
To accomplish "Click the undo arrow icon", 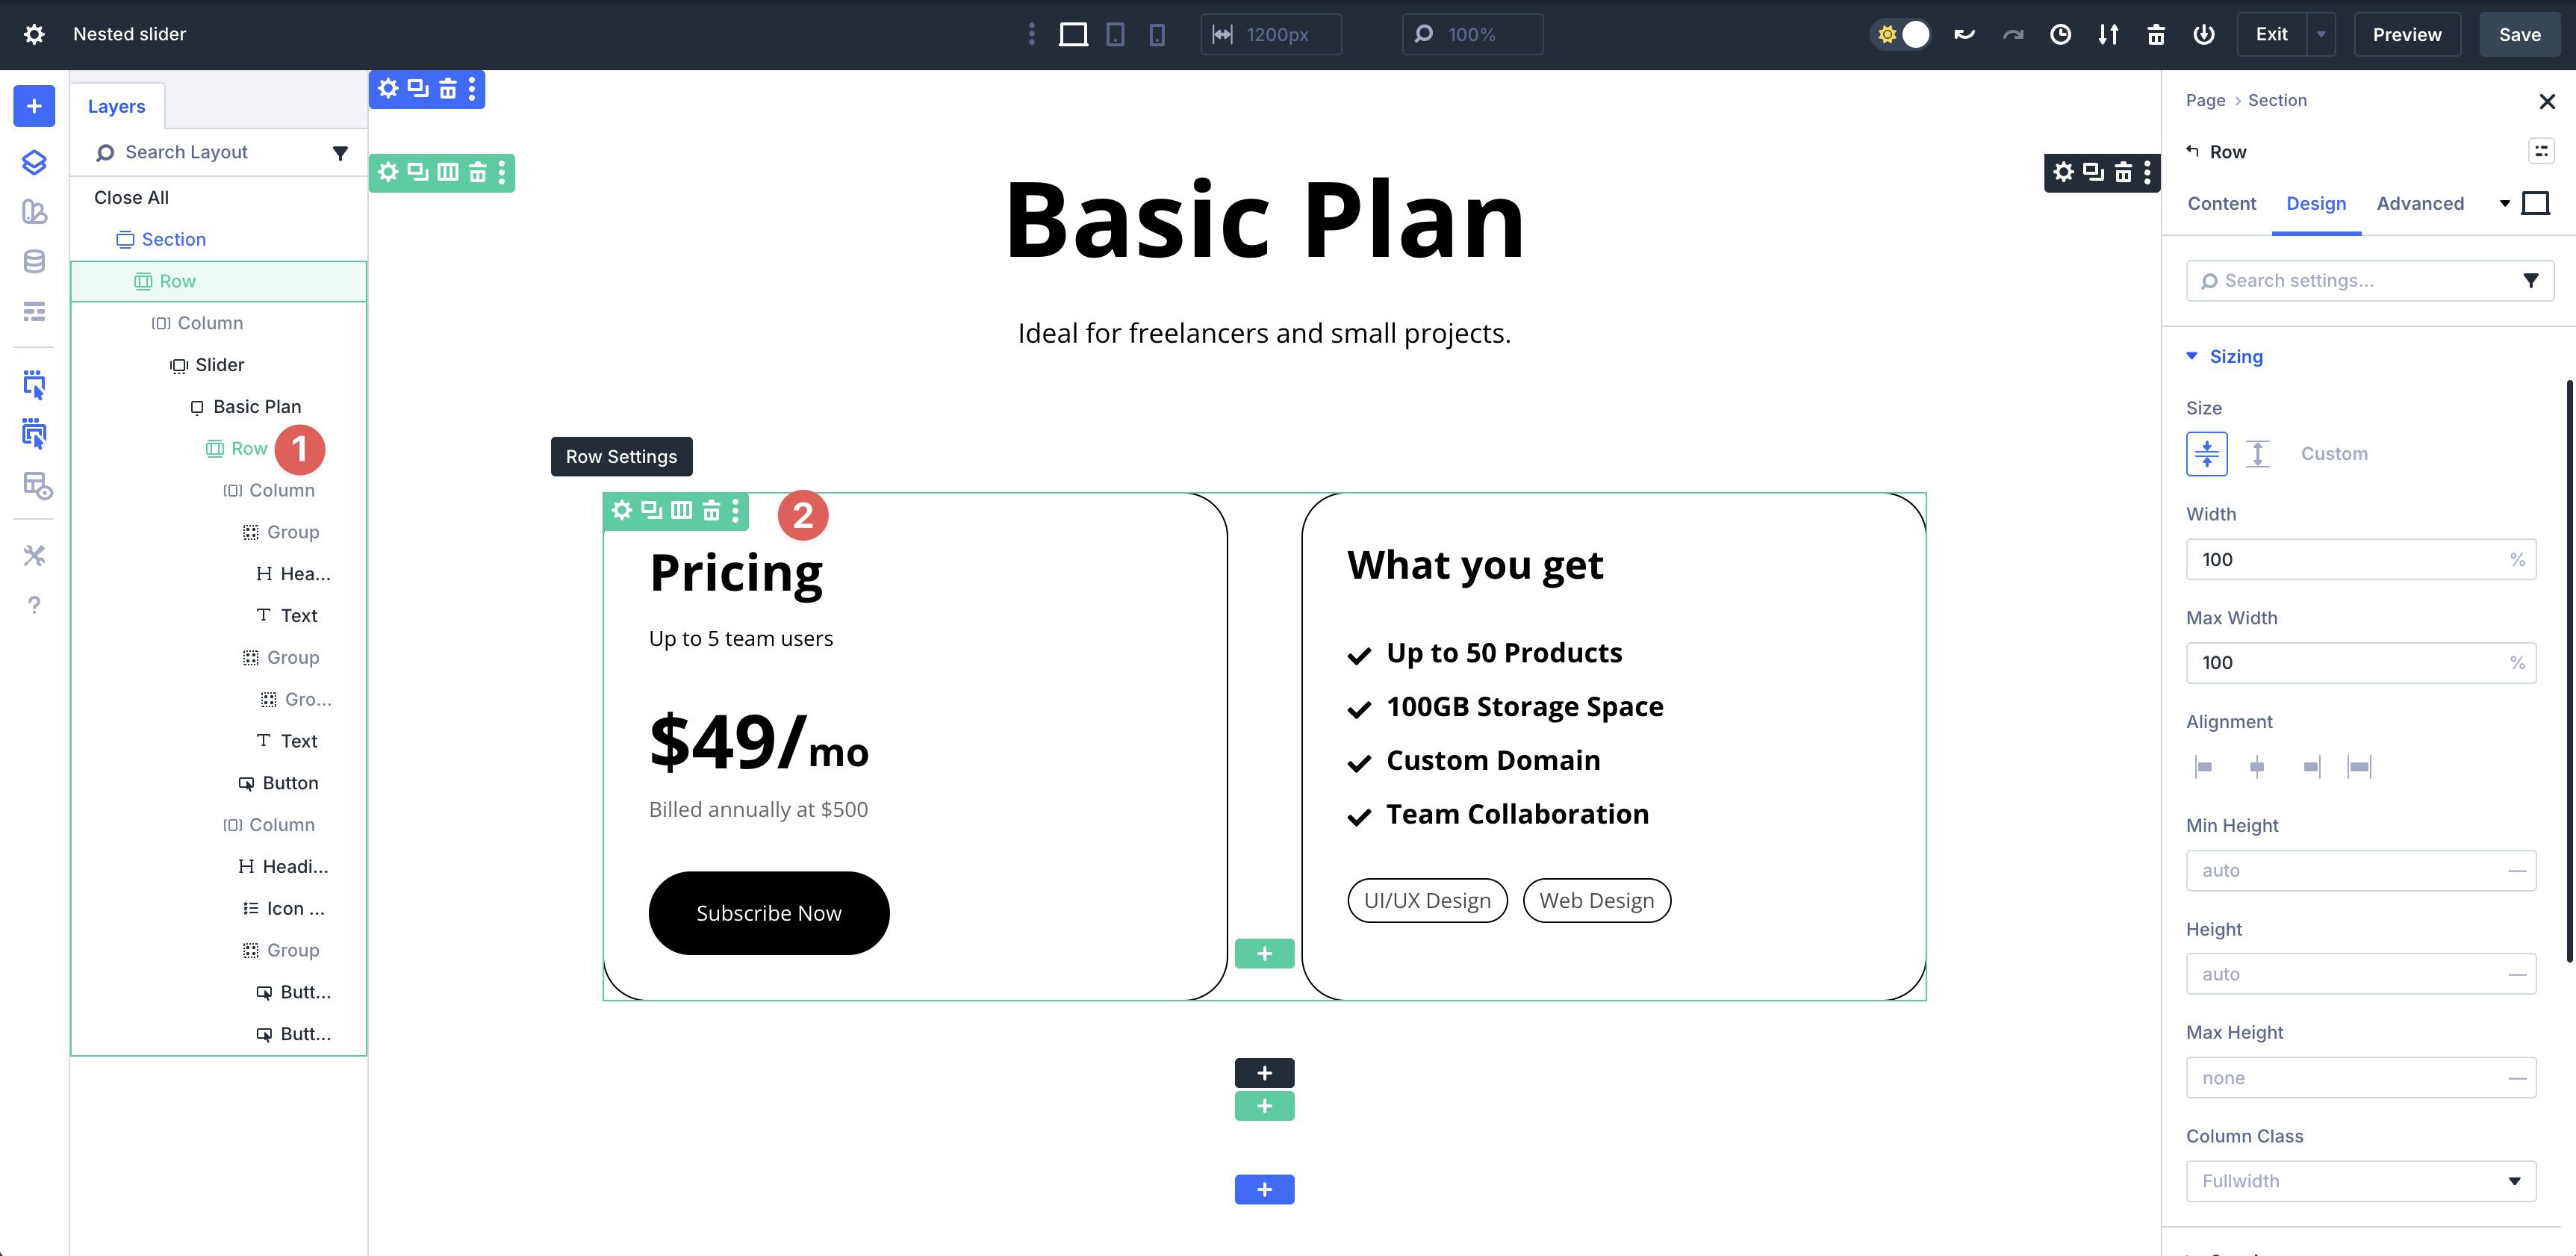I will [x=1964, y=35].
